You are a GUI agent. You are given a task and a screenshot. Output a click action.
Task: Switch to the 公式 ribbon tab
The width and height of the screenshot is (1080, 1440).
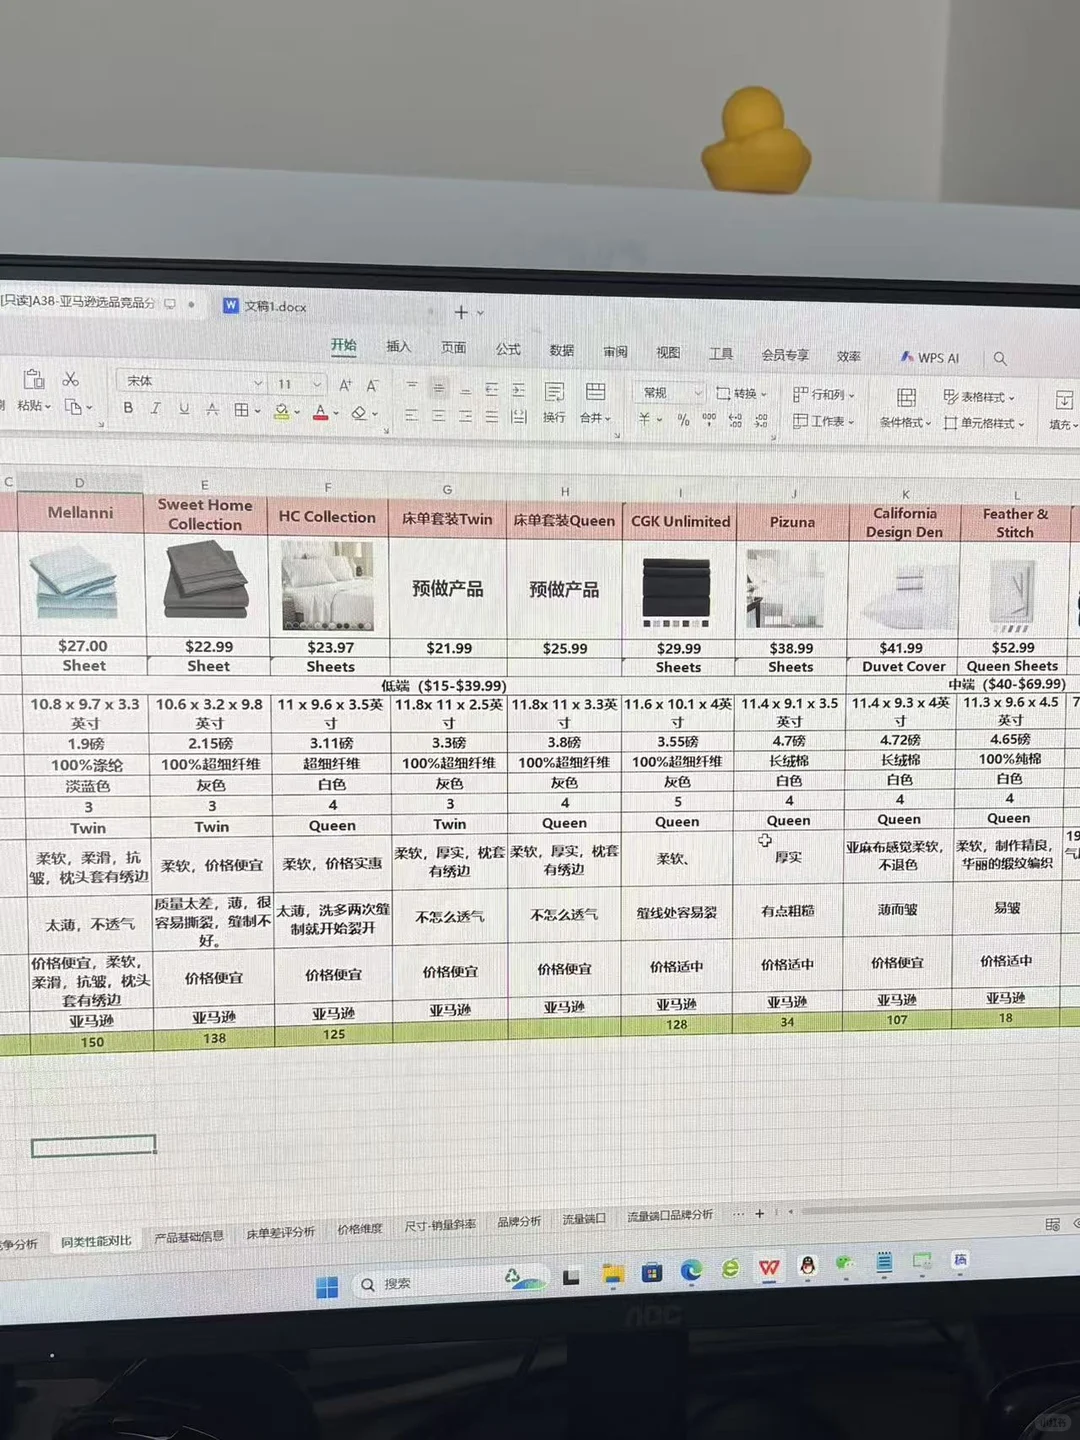coord(508,348)
